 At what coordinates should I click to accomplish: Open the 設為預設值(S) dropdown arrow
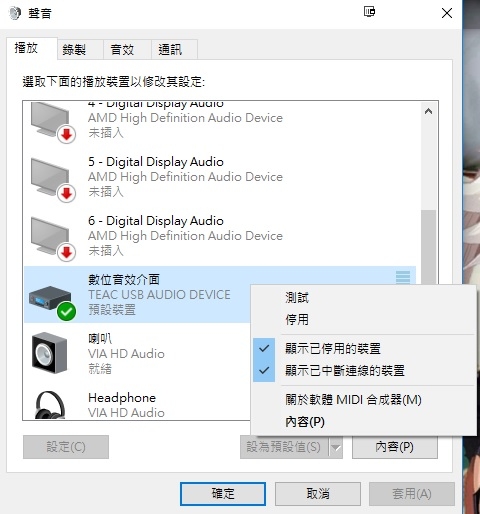tap(336, 447)
